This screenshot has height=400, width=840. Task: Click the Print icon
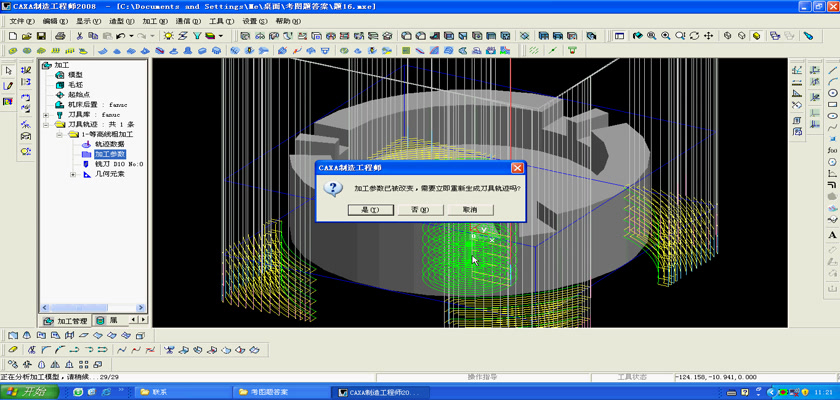pyautogui.click(x=61, y=36)
